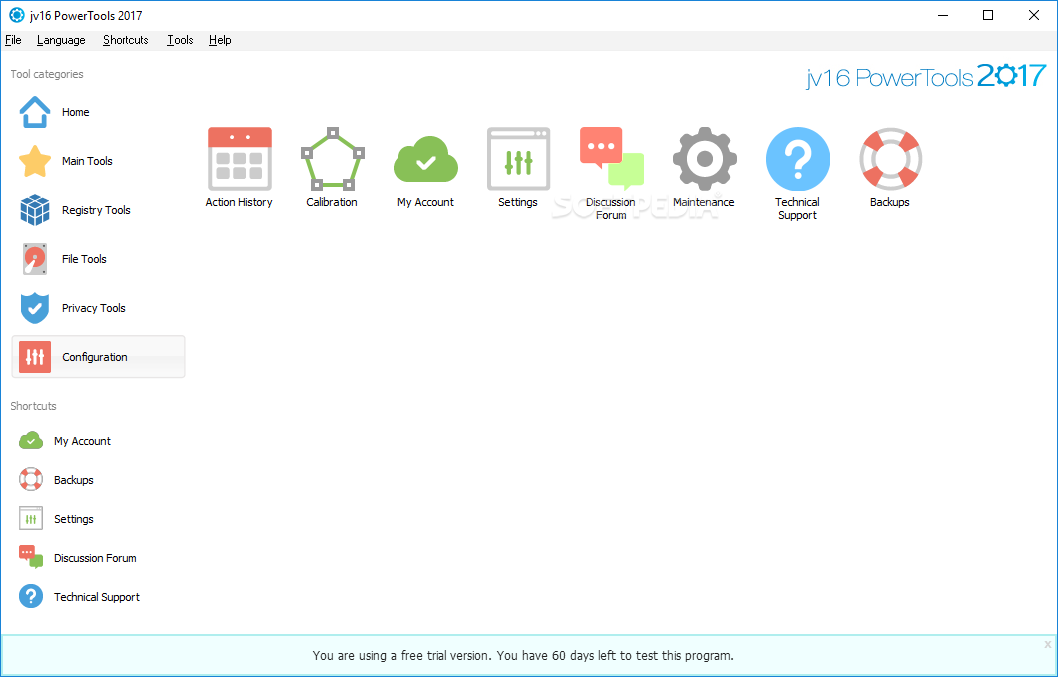Select the Home category label
Image resolution: width=1058 pixels, height=677 pixels.
click(76, 112)
